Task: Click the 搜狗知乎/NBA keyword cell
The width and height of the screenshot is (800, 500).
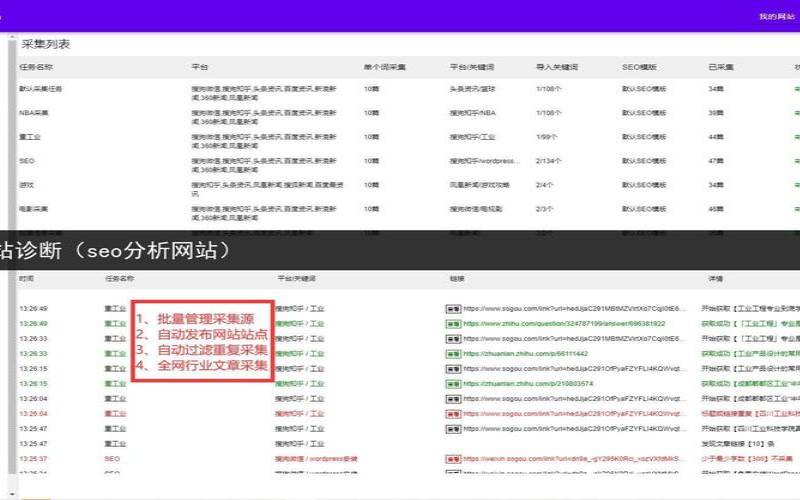Action: pyautogui.click(x=472, y=113)
